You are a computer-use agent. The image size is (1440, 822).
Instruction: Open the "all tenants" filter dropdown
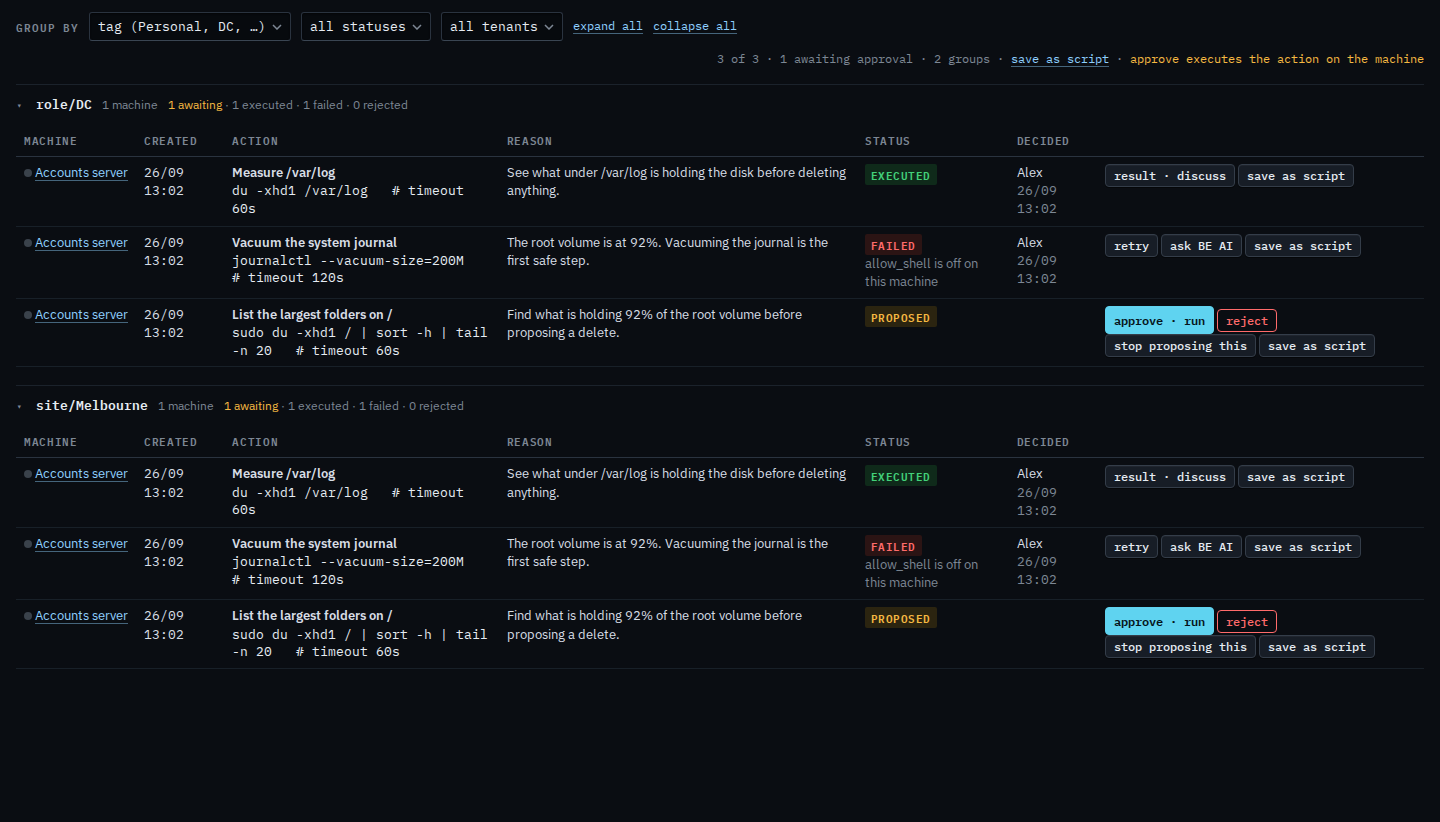click(x=502, y=27)
